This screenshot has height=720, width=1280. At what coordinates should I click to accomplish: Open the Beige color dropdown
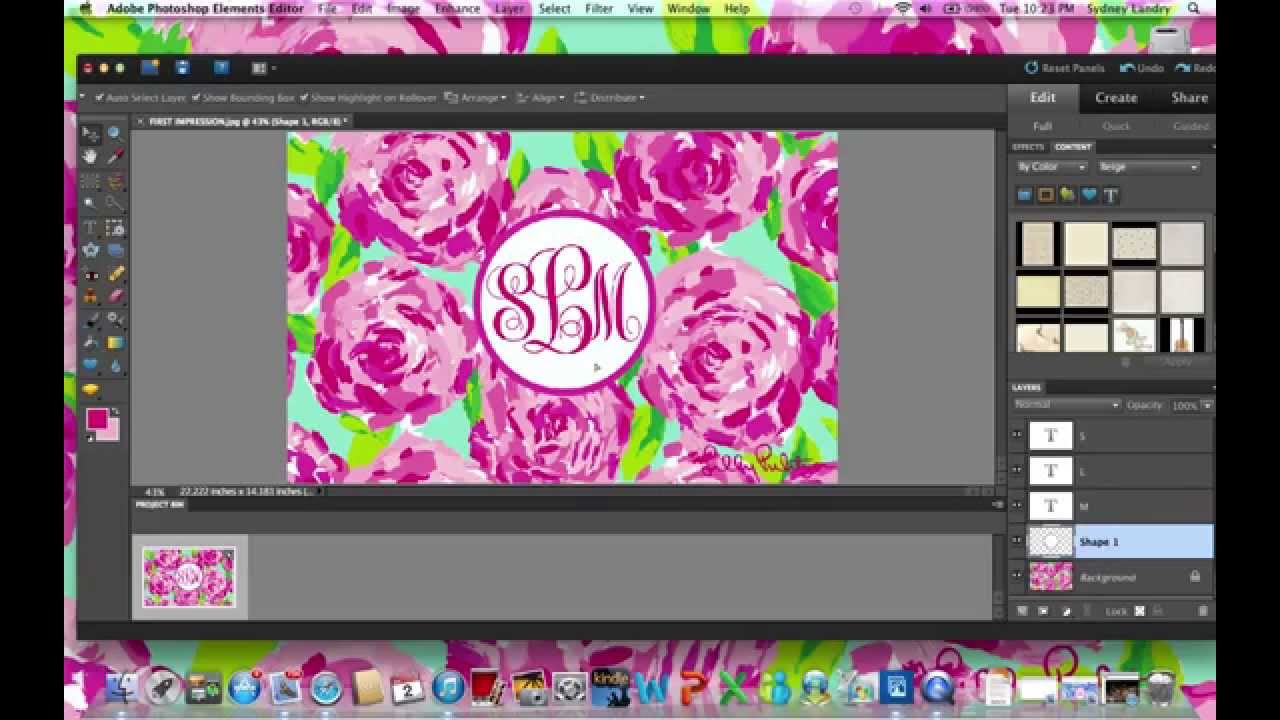pos(1147,167)
